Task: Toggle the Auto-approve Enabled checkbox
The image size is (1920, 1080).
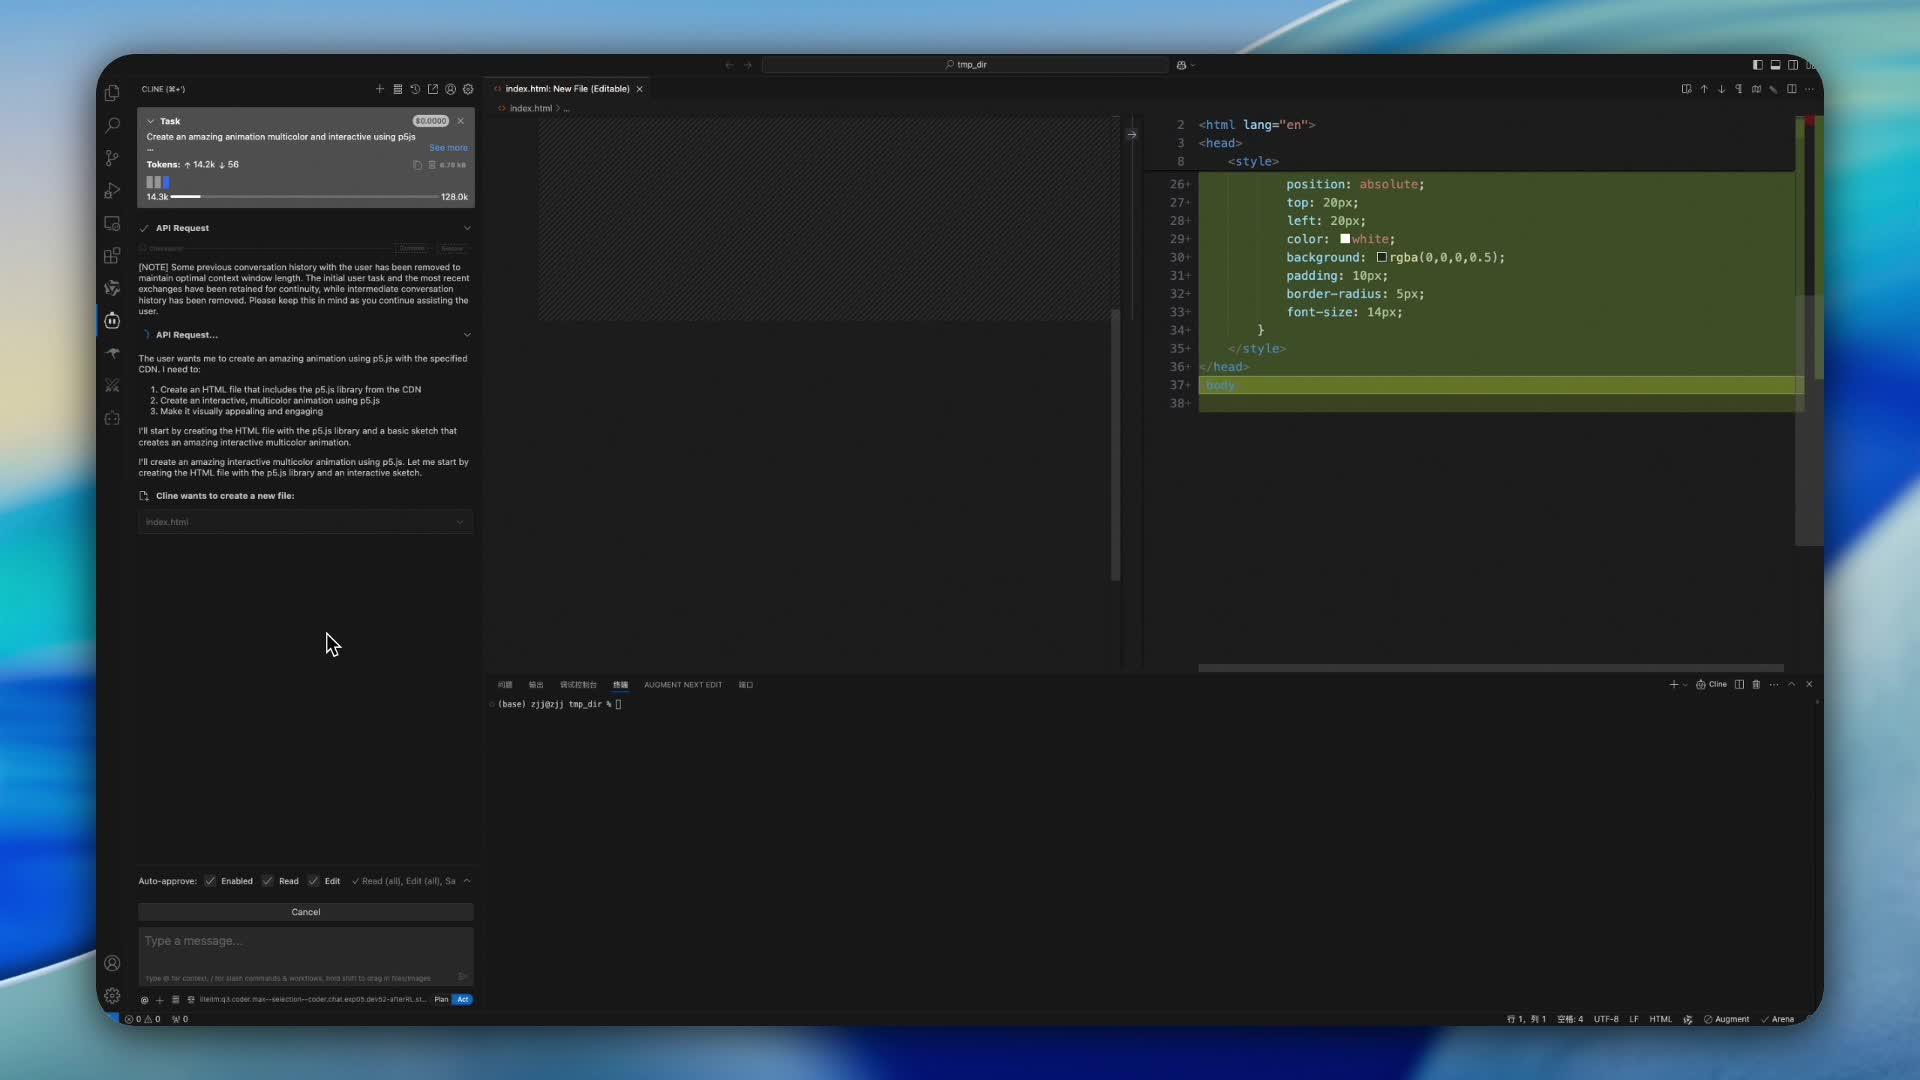Action: click(x=210, y=881)
